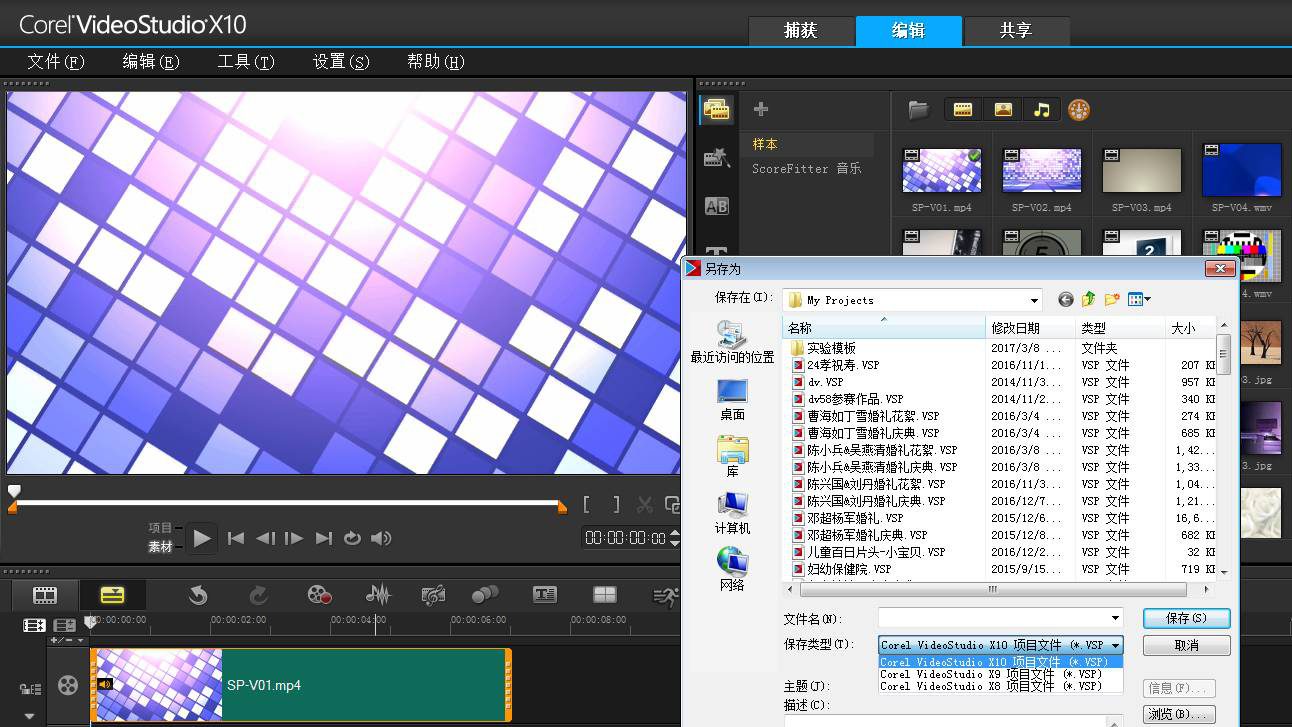Click the video track film-reel icon
Viewport: 1292px width, 727px height.
point(67,685)
